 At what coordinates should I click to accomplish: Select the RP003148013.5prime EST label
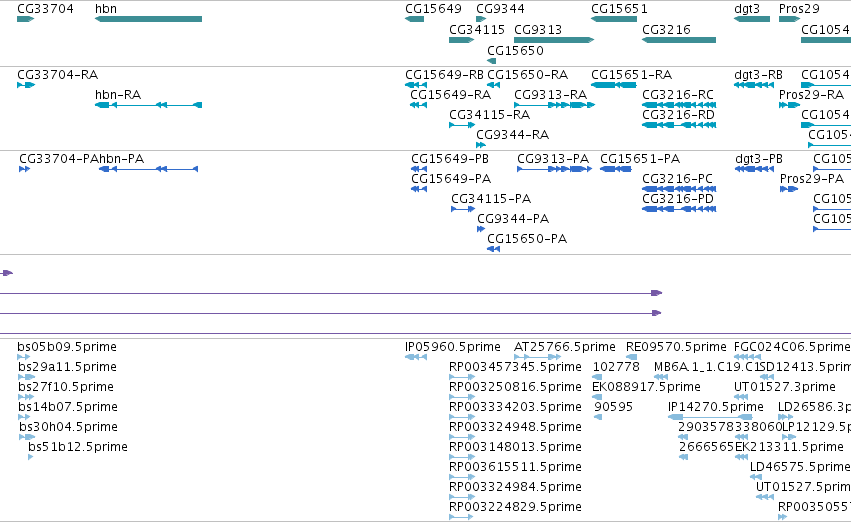(515, 447)
